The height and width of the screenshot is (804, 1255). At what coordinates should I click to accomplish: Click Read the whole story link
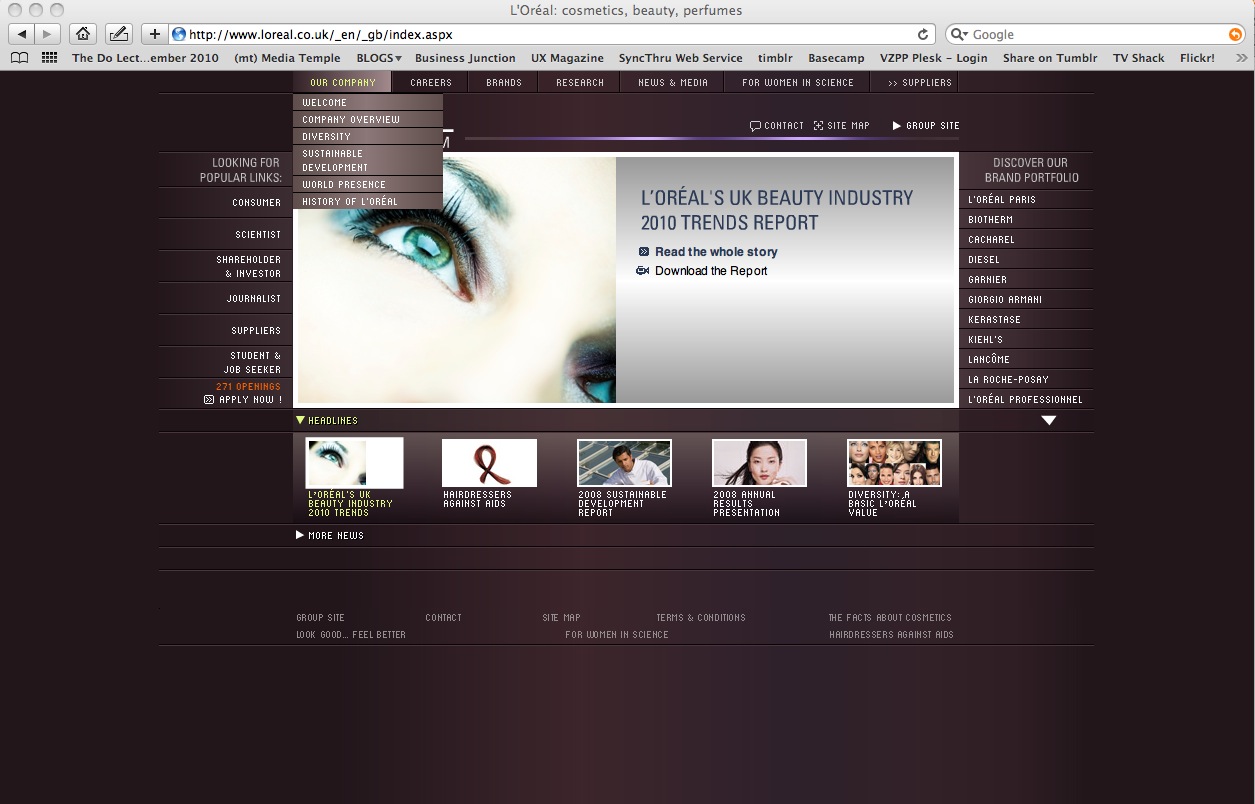(x=715, y=252)
